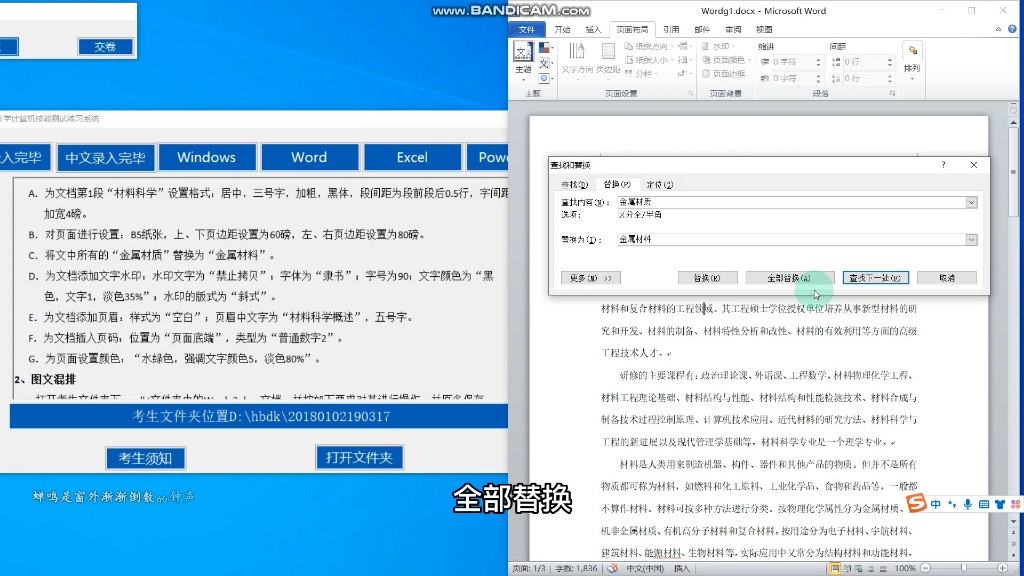Viewport: 1024px width, 576px height.
Task: Click the Arrange (排列) ribbon icon
Action: (912, 52)
